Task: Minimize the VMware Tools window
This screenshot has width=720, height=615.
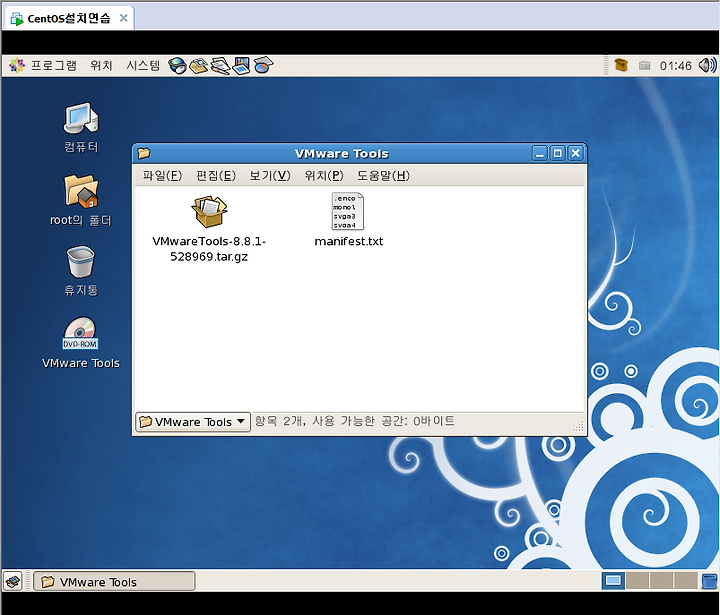Action: pos(540,153)
